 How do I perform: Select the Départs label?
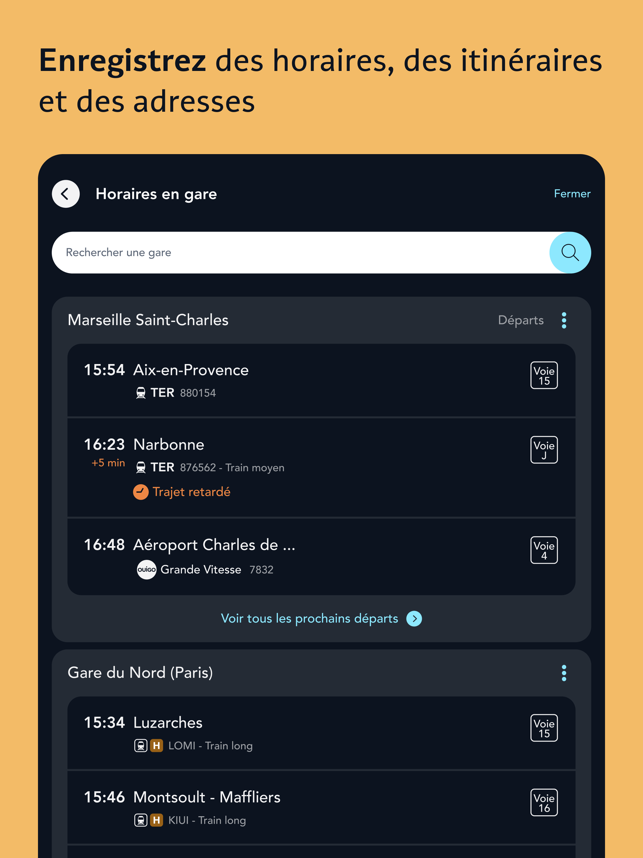[520, 320]
